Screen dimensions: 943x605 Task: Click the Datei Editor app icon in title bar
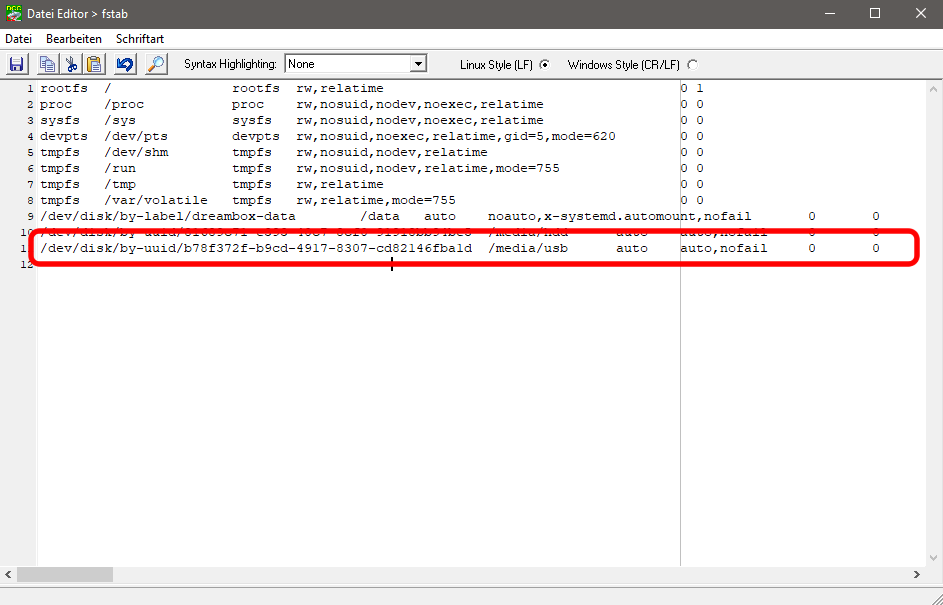click(13, 13)
